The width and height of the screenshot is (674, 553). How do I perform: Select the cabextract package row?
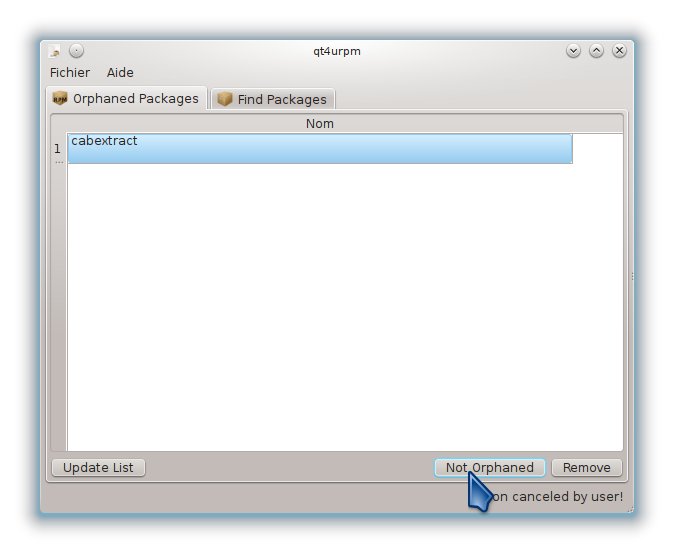(320, 149)
